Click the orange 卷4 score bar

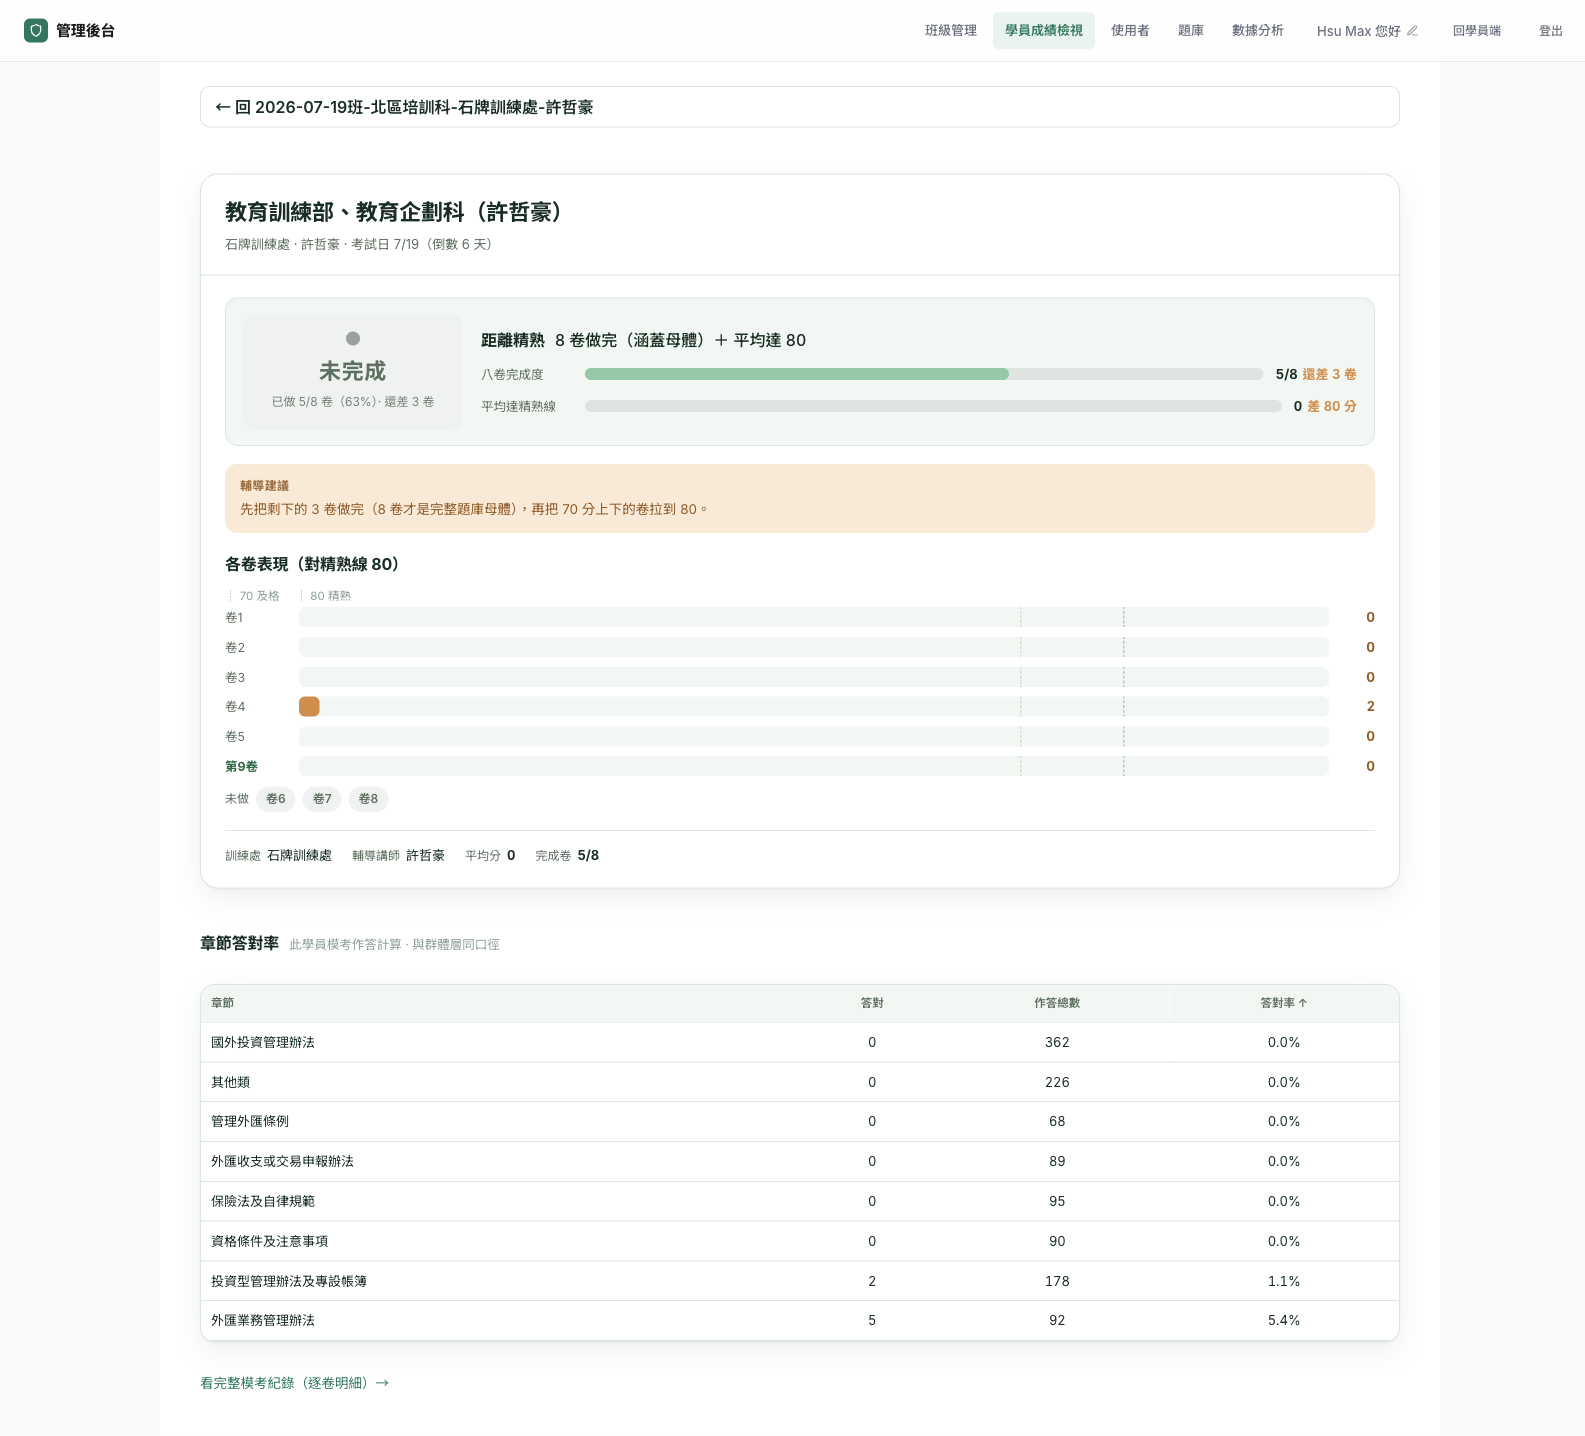(309, 707)
